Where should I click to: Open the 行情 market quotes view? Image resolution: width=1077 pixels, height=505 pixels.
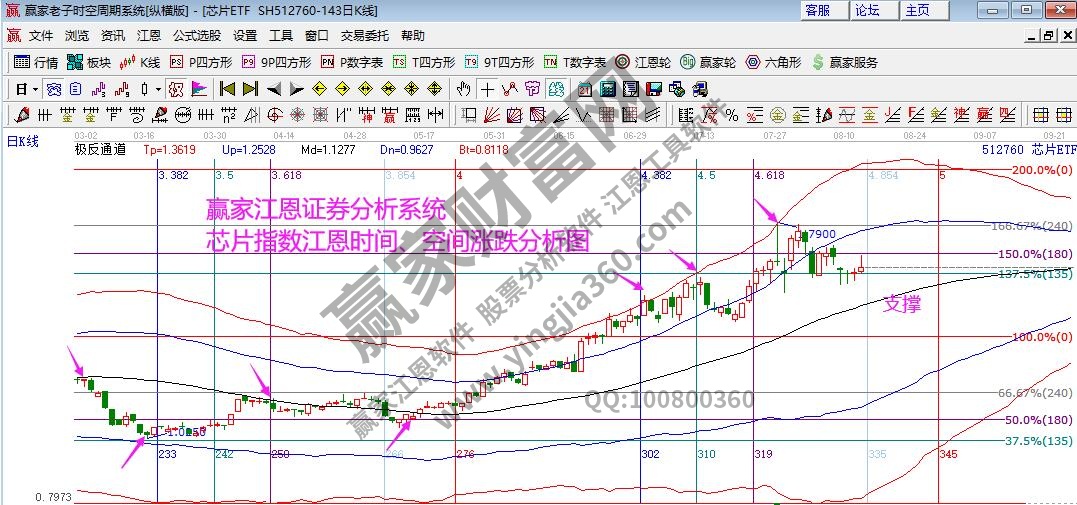[x=36, y=62]
